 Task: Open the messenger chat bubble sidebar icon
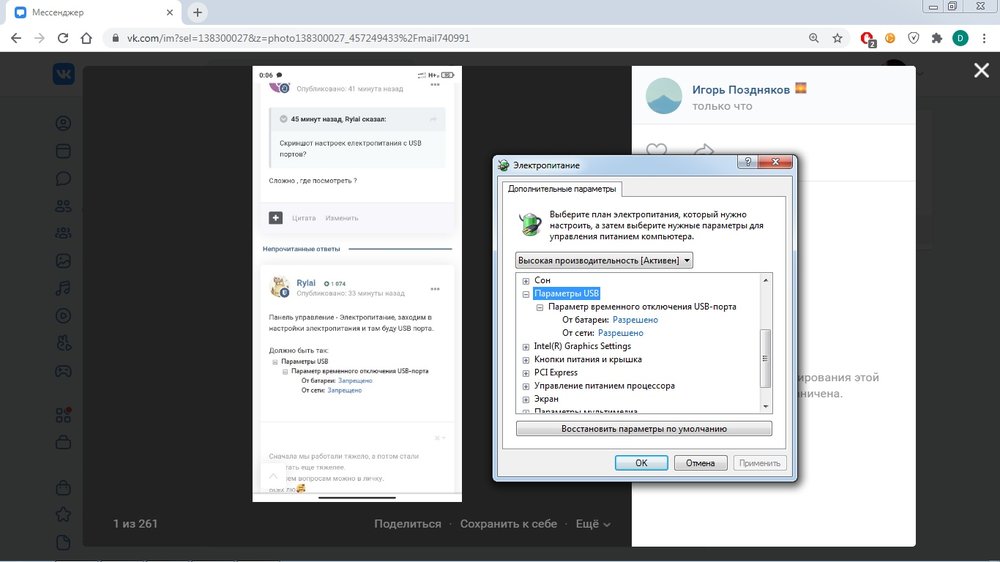point(63,179)
